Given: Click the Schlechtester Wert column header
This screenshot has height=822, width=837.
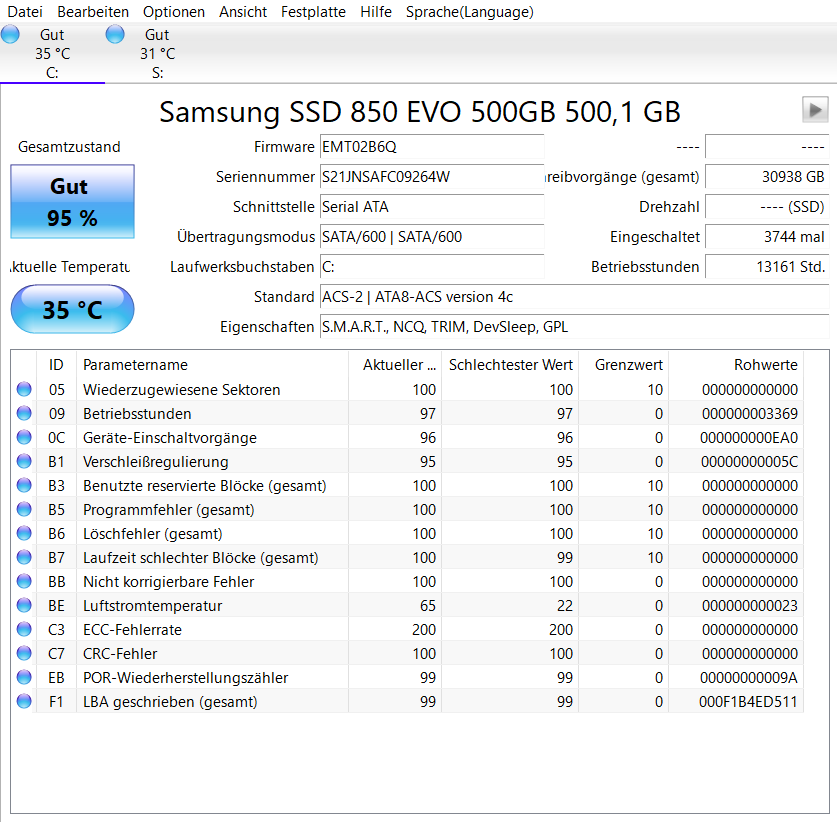Looking at the screenshot, I should (x=510, y=365).
